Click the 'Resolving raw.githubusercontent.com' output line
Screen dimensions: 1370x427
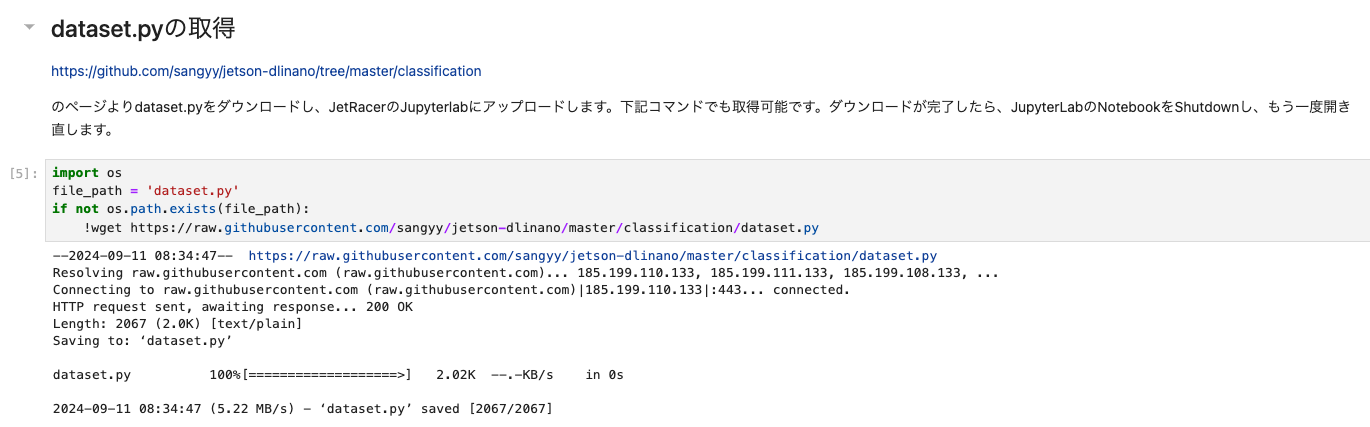click(525, 273)
